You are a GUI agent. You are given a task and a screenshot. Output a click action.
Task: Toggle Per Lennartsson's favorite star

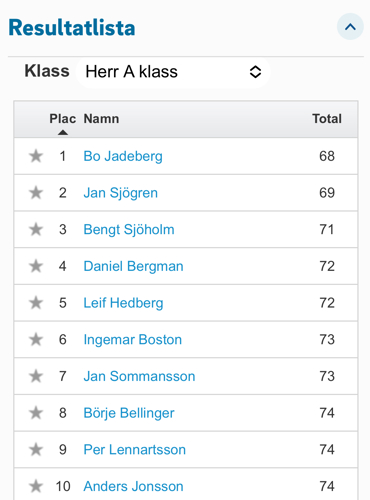point(36,449)
